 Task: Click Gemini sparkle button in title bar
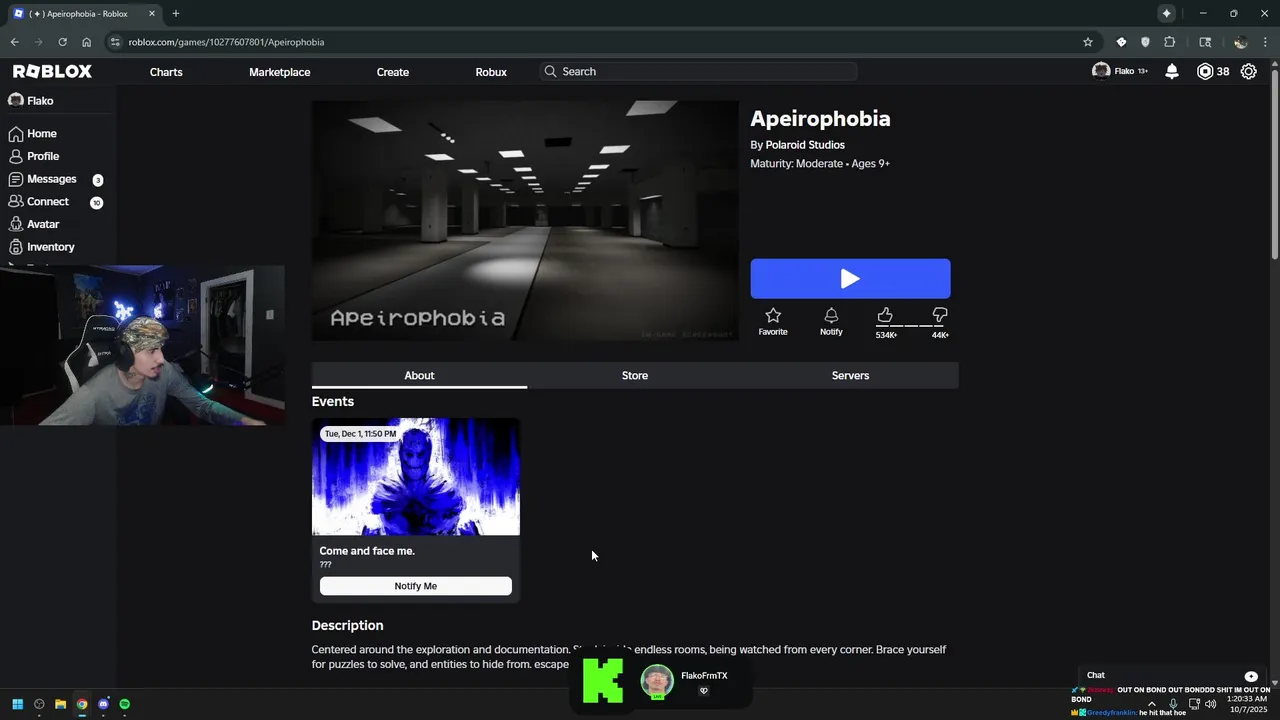pyautogui.click(x=1166, y=13)
